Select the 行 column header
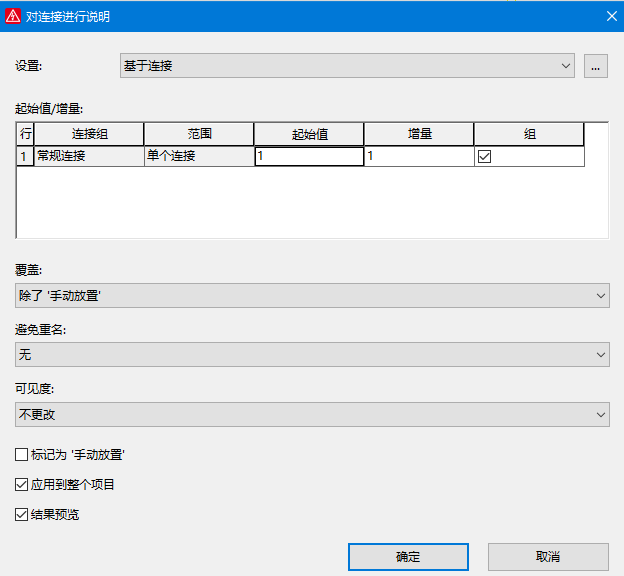The height and width of the screenshot is (576, 624). pos(25,134)
